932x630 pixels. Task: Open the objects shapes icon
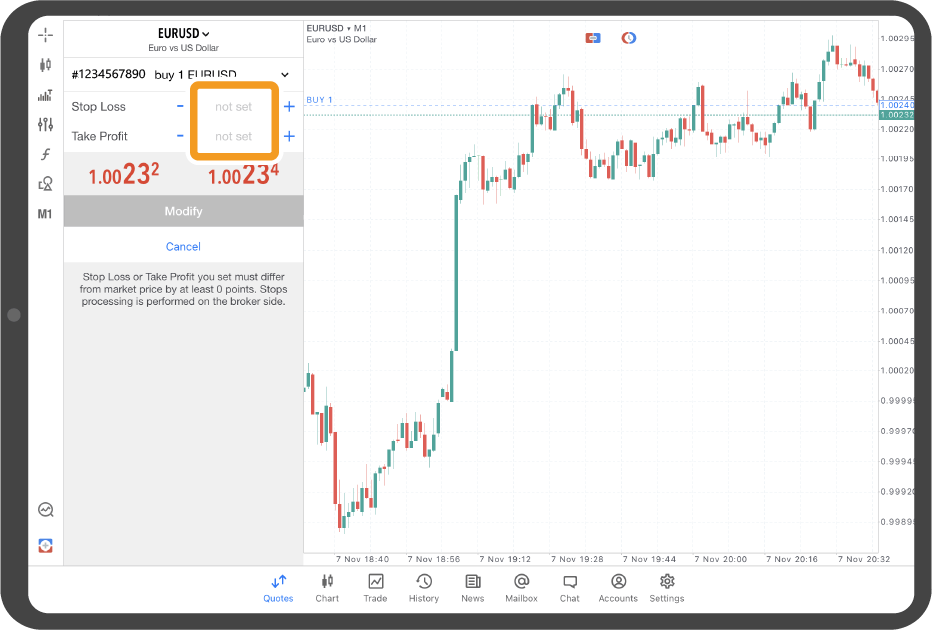point(45,184)
